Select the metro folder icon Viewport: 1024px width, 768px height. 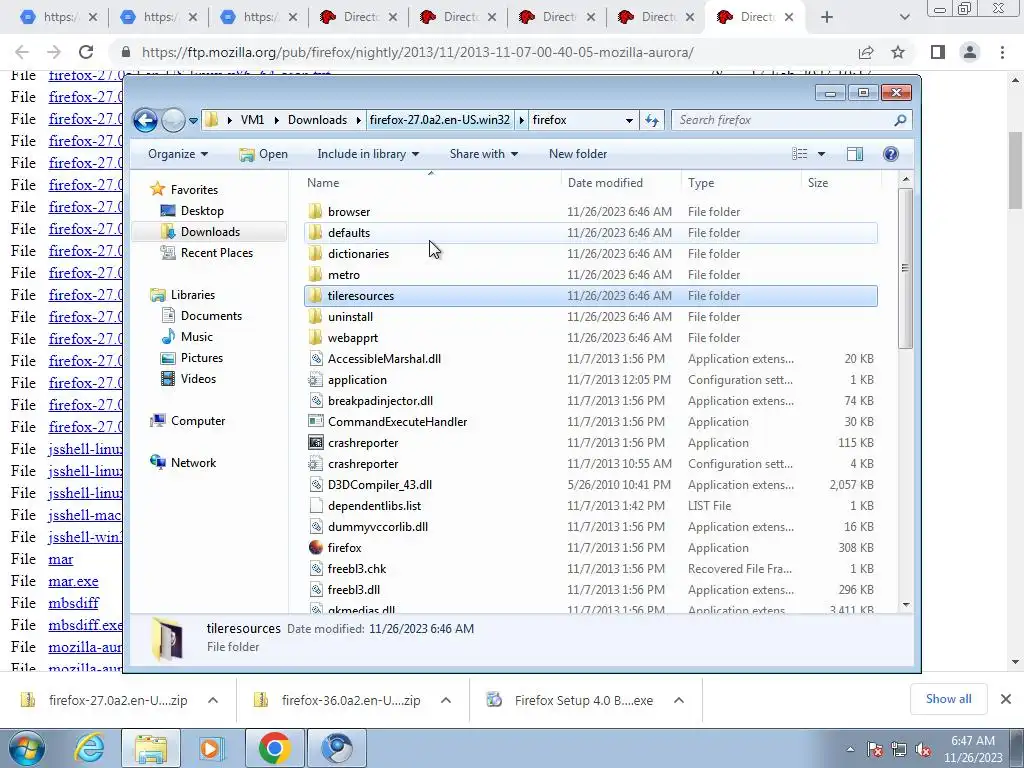[315, 274]
